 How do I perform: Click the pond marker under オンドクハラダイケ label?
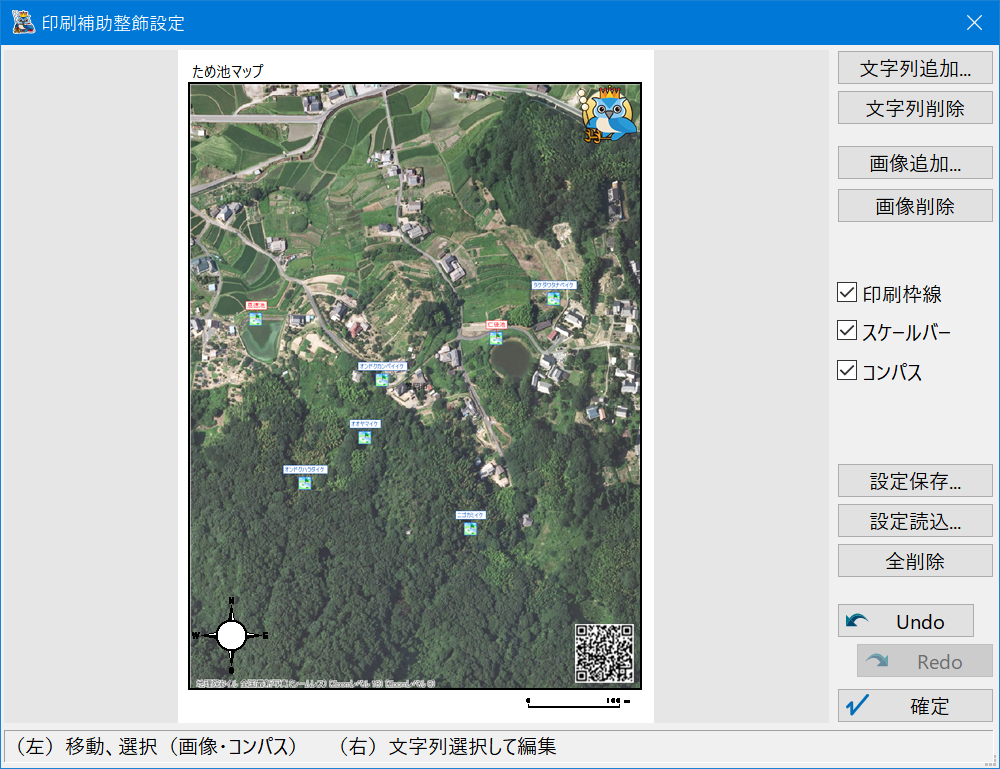tap(305, 482)
